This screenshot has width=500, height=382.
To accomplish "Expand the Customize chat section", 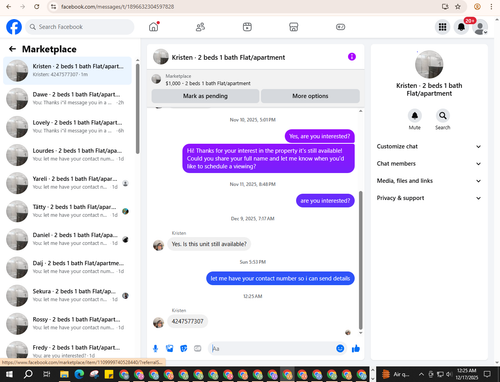I will [429, 146].
